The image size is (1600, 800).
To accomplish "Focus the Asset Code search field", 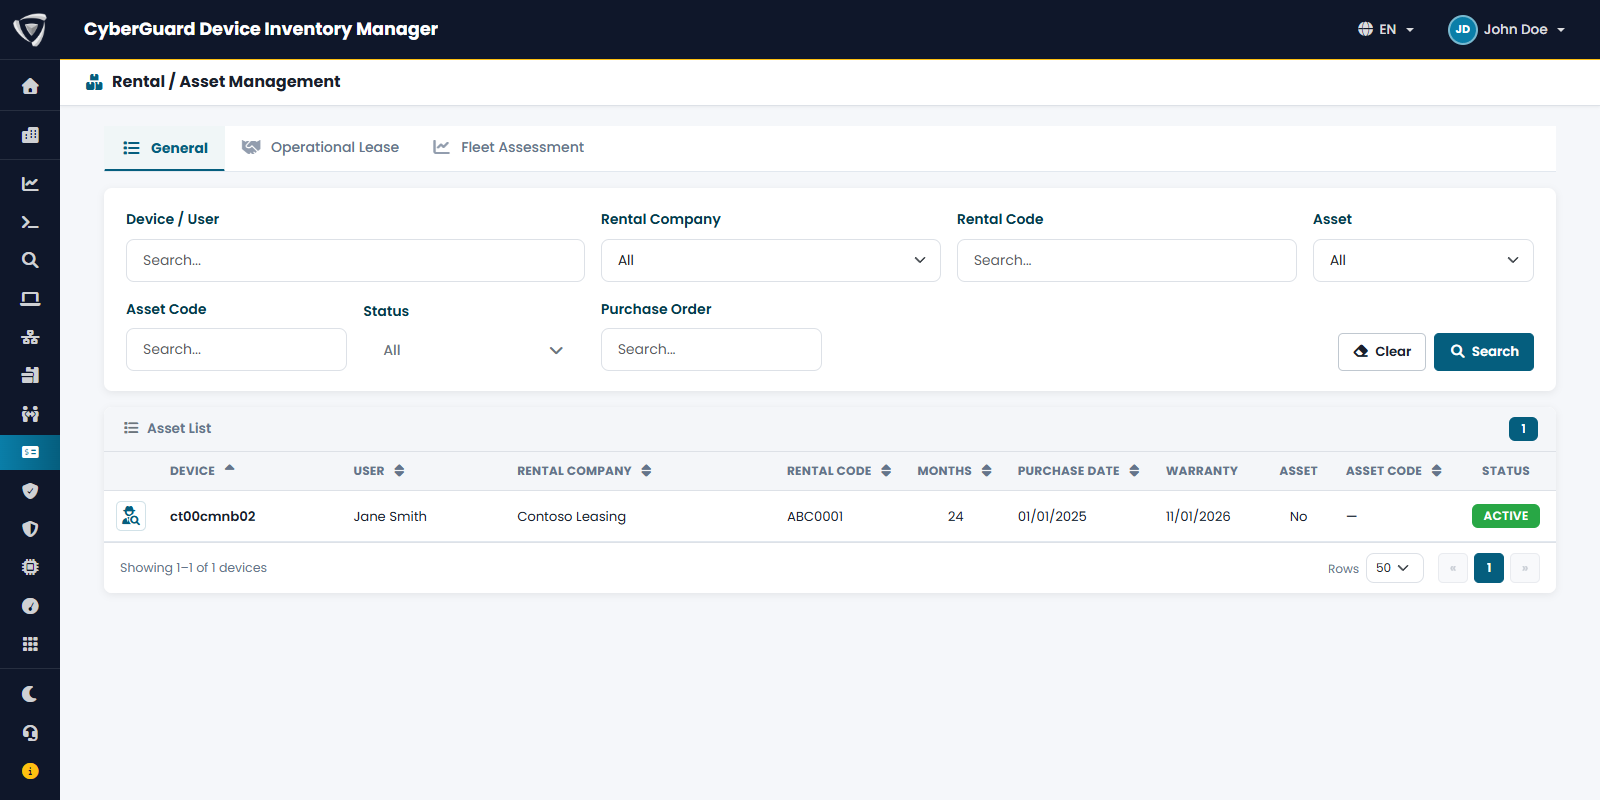I will click(x=236, y=350).
